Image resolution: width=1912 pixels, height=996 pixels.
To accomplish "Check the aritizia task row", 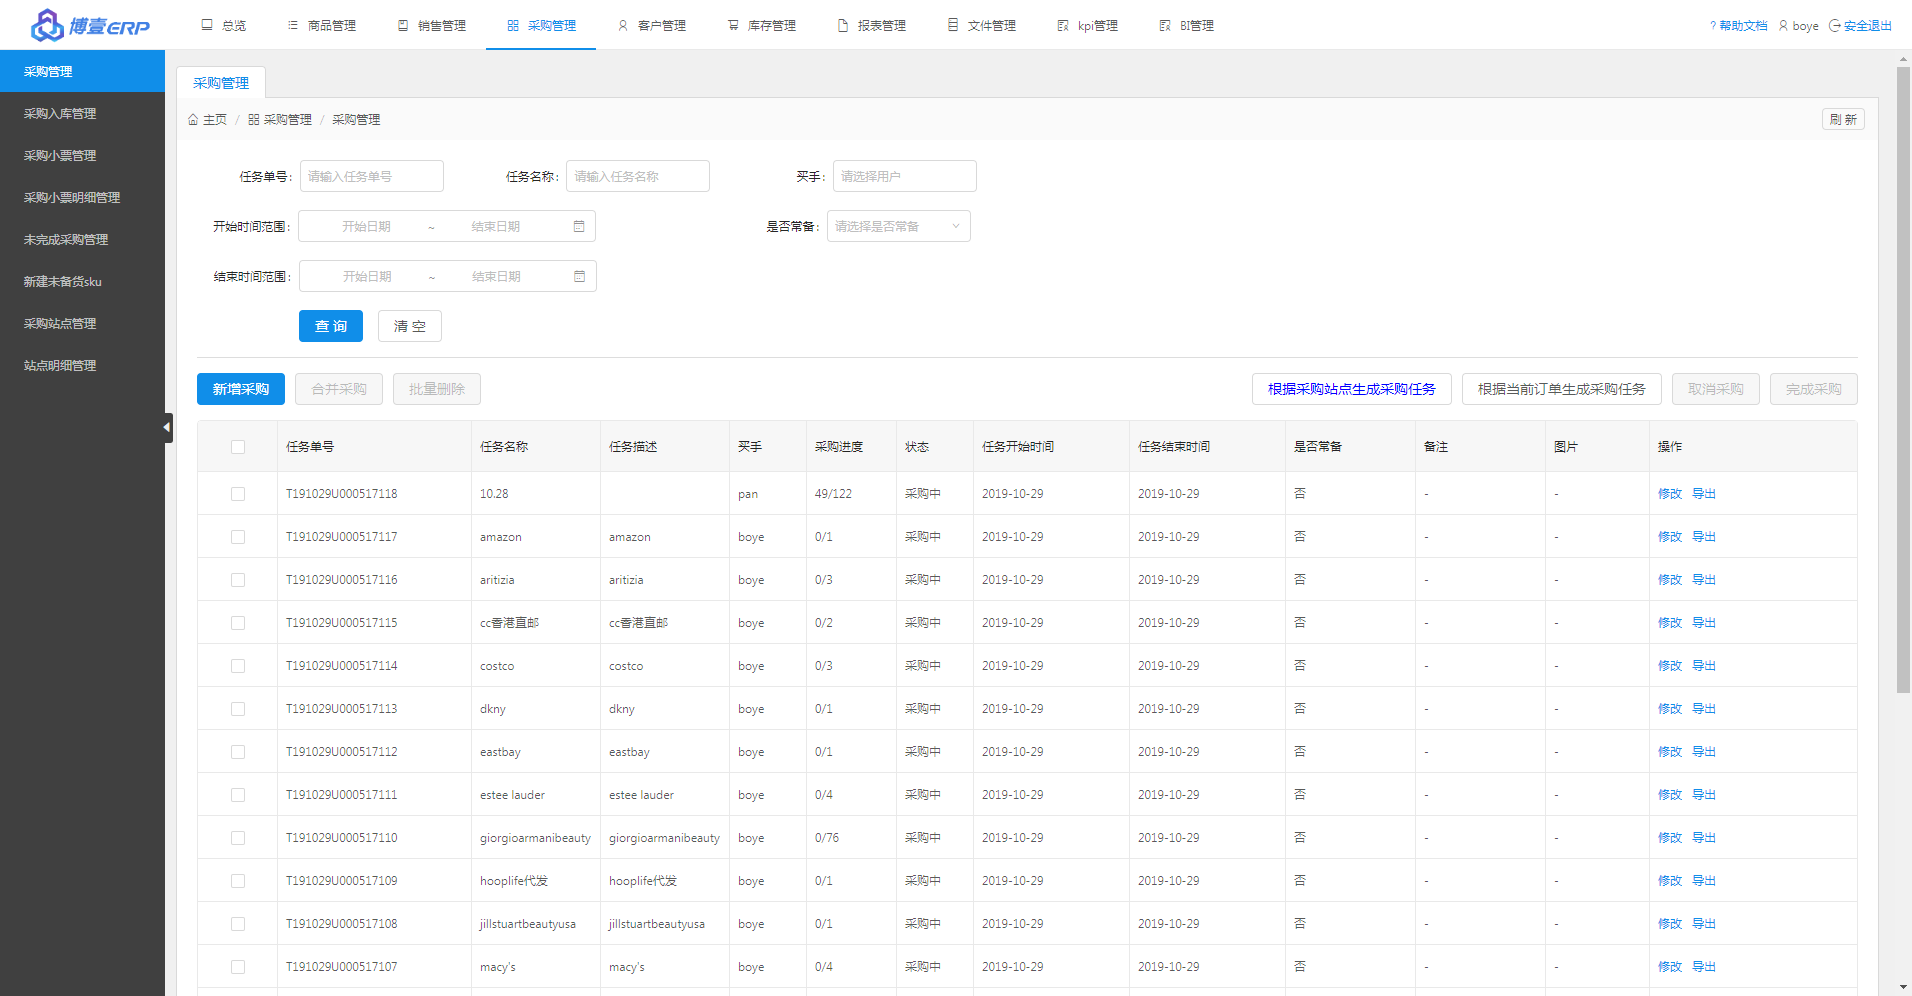I will [238, 580].
